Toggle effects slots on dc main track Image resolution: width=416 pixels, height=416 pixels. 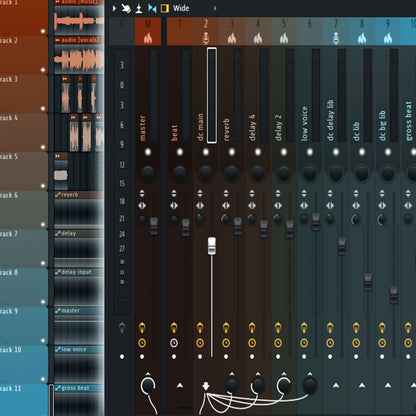[200, 328]
